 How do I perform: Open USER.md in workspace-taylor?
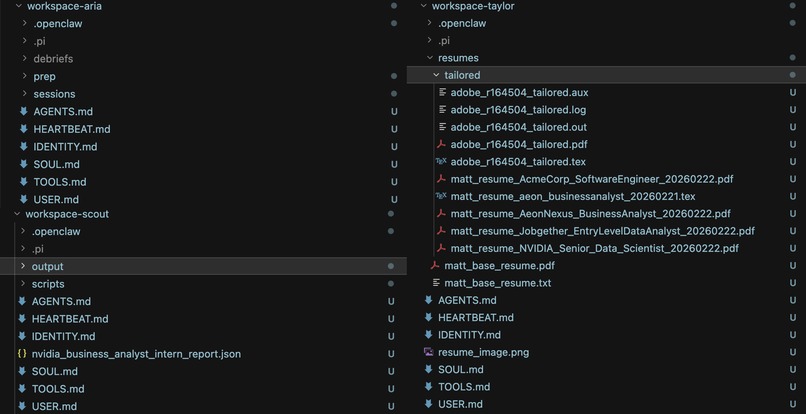click(x=460, y=404)
